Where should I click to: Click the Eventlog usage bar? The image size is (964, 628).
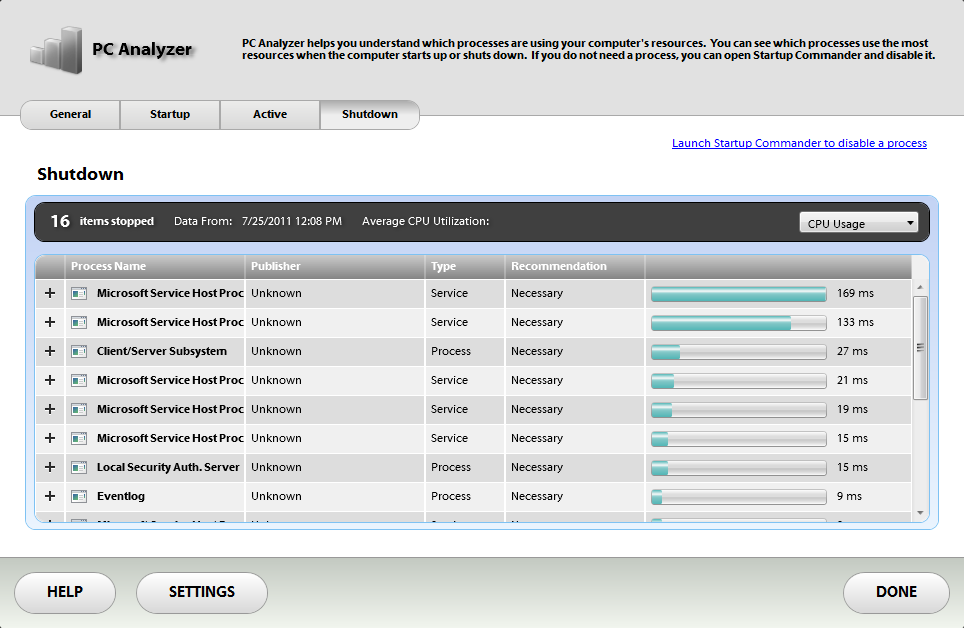738,496
